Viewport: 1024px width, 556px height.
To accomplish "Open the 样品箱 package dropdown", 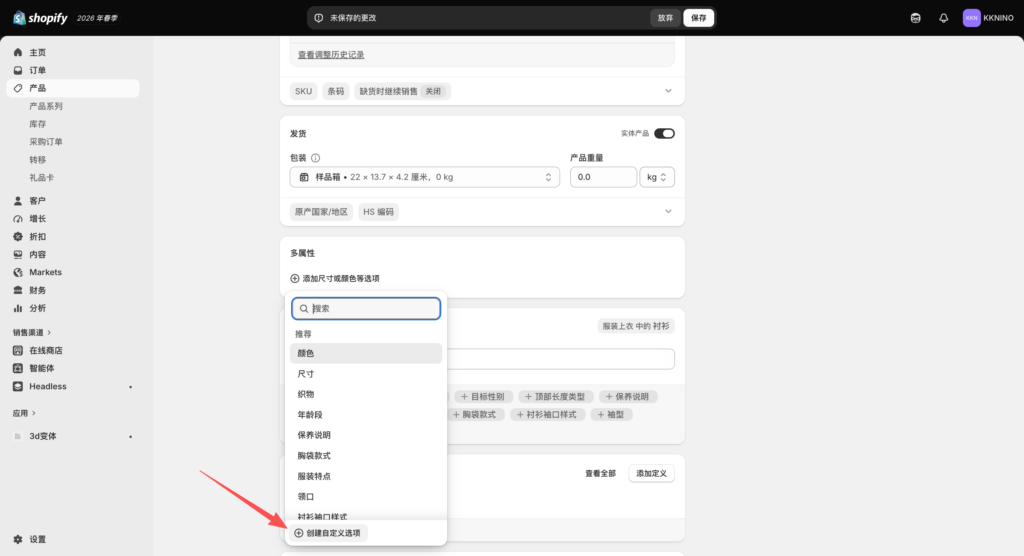I will click(x=424, y=177).
